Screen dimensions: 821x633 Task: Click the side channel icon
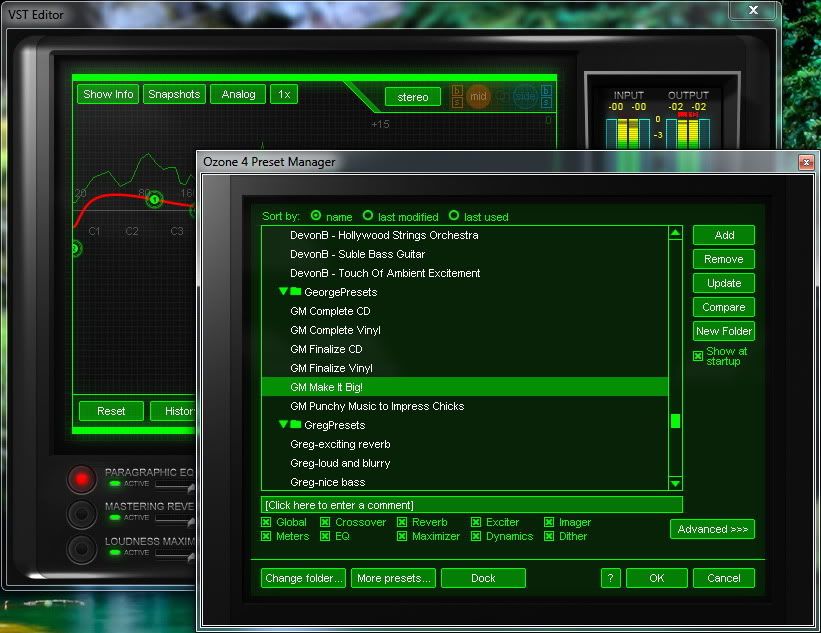(x=525, y=96)
